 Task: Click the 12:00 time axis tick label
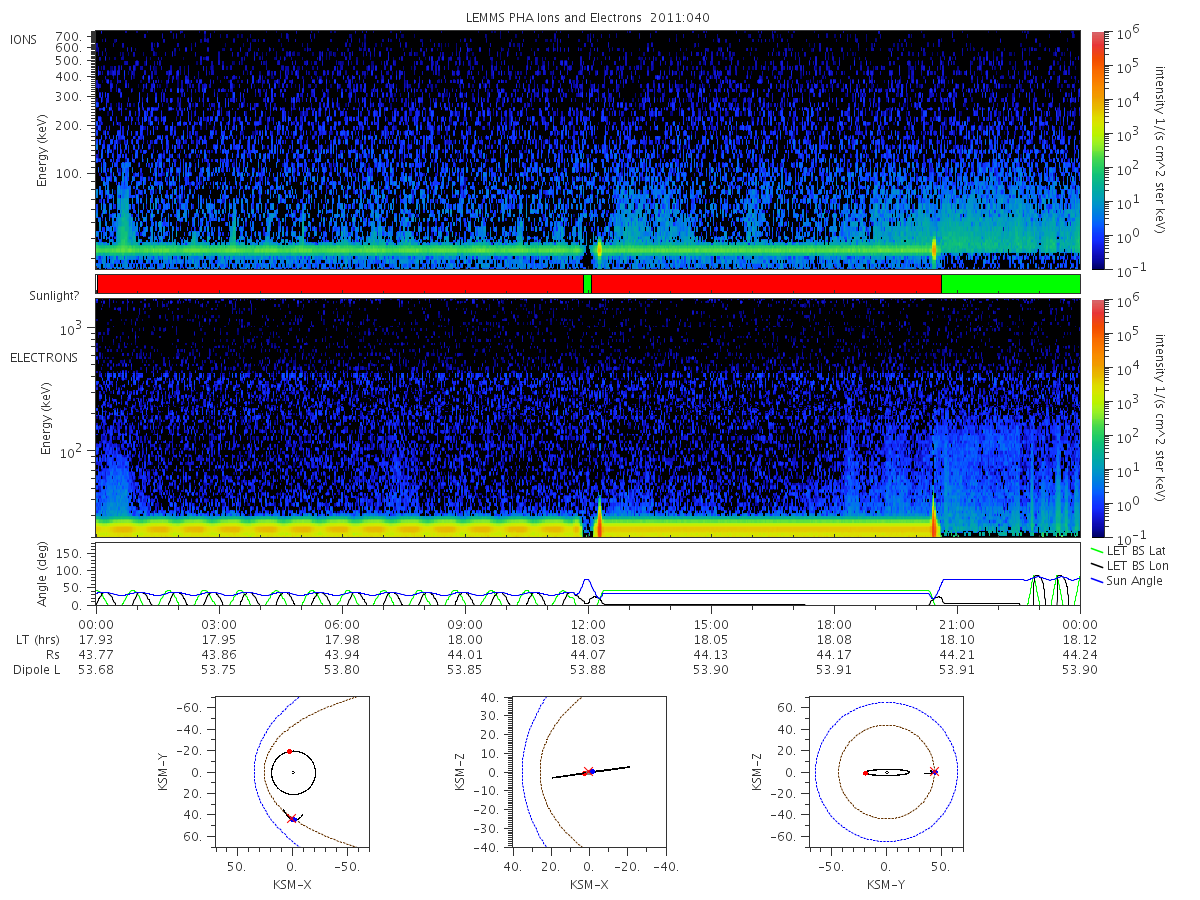point(588,625)
